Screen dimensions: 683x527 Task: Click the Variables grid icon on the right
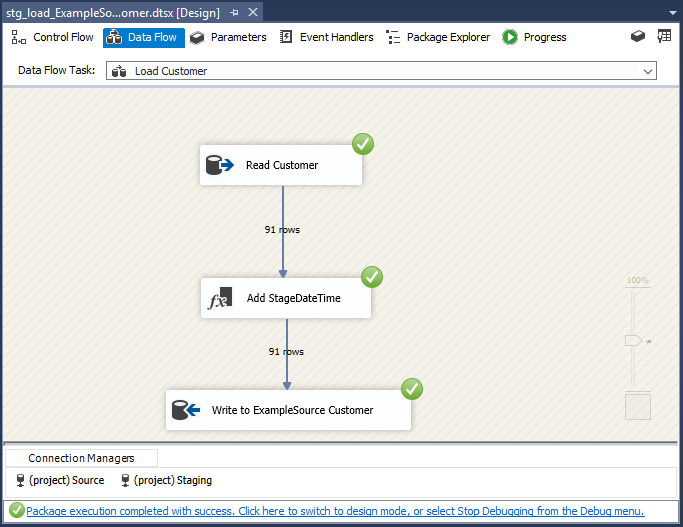[664, 36]
